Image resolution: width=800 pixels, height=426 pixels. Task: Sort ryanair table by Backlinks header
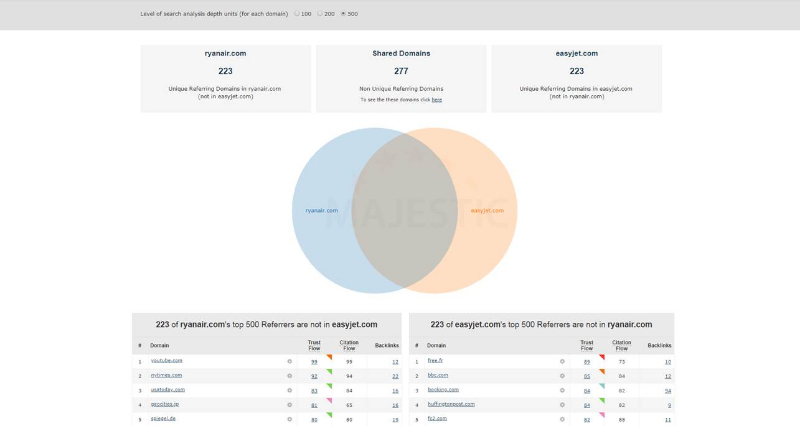point(387,345)
